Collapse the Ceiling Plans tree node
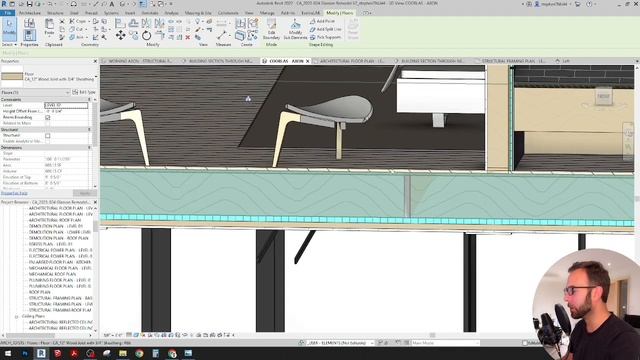Image resolution: width=640 pixels, height=360 pixels. coord(17,316)
